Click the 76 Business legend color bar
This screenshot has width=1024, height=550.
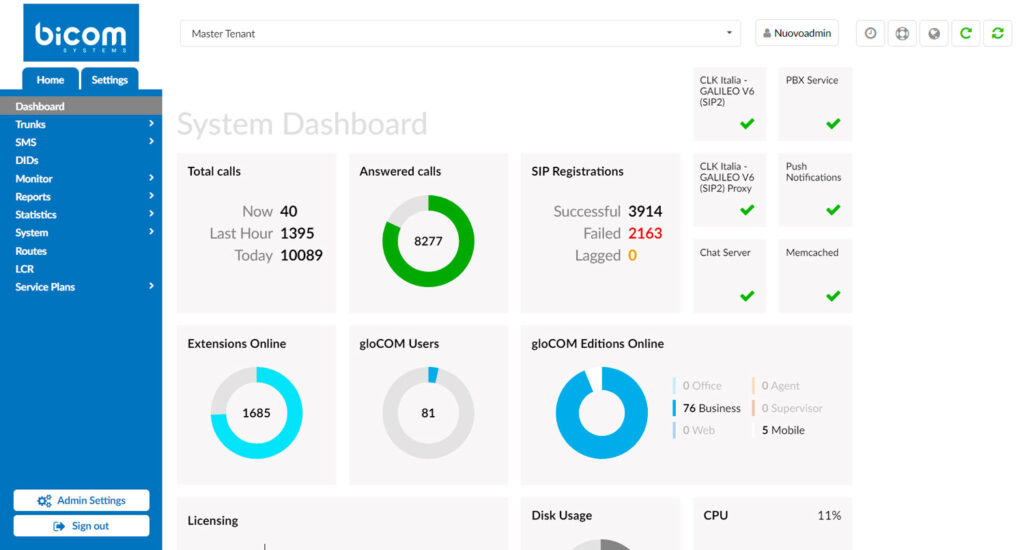pos(674,408)
